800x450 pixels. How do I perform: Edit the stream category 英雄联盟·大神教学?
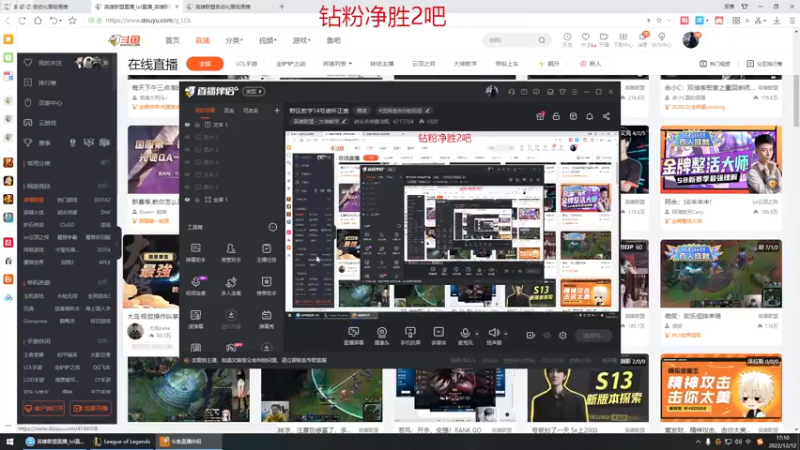pyautogui.click(x=319, y=121)
